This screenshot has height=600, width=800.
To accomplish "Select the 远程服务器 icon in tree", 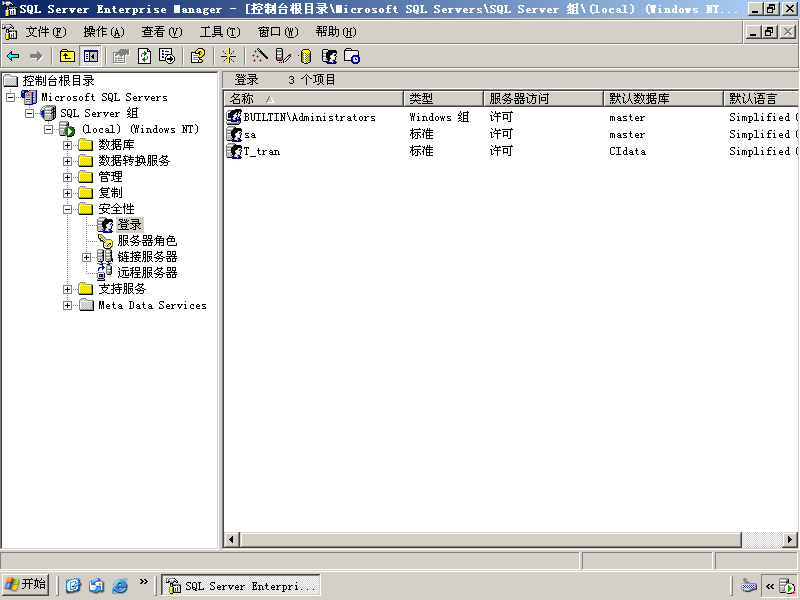I will (105, 273).
